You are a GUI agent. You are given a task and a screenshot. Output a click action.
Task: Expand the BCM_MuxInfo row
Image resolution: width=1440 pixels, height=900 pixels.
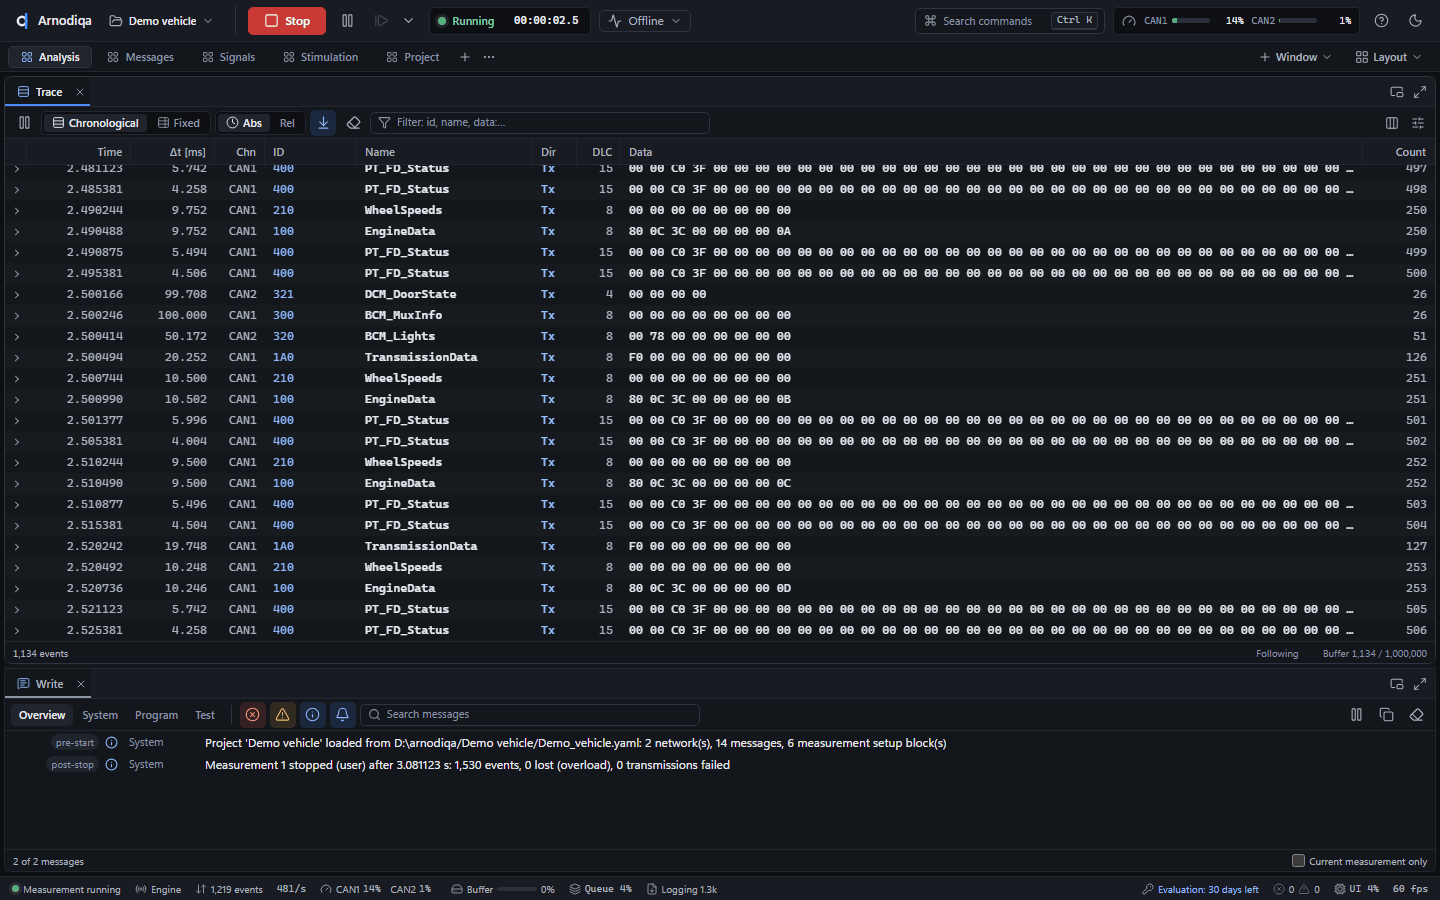[17, 315]
